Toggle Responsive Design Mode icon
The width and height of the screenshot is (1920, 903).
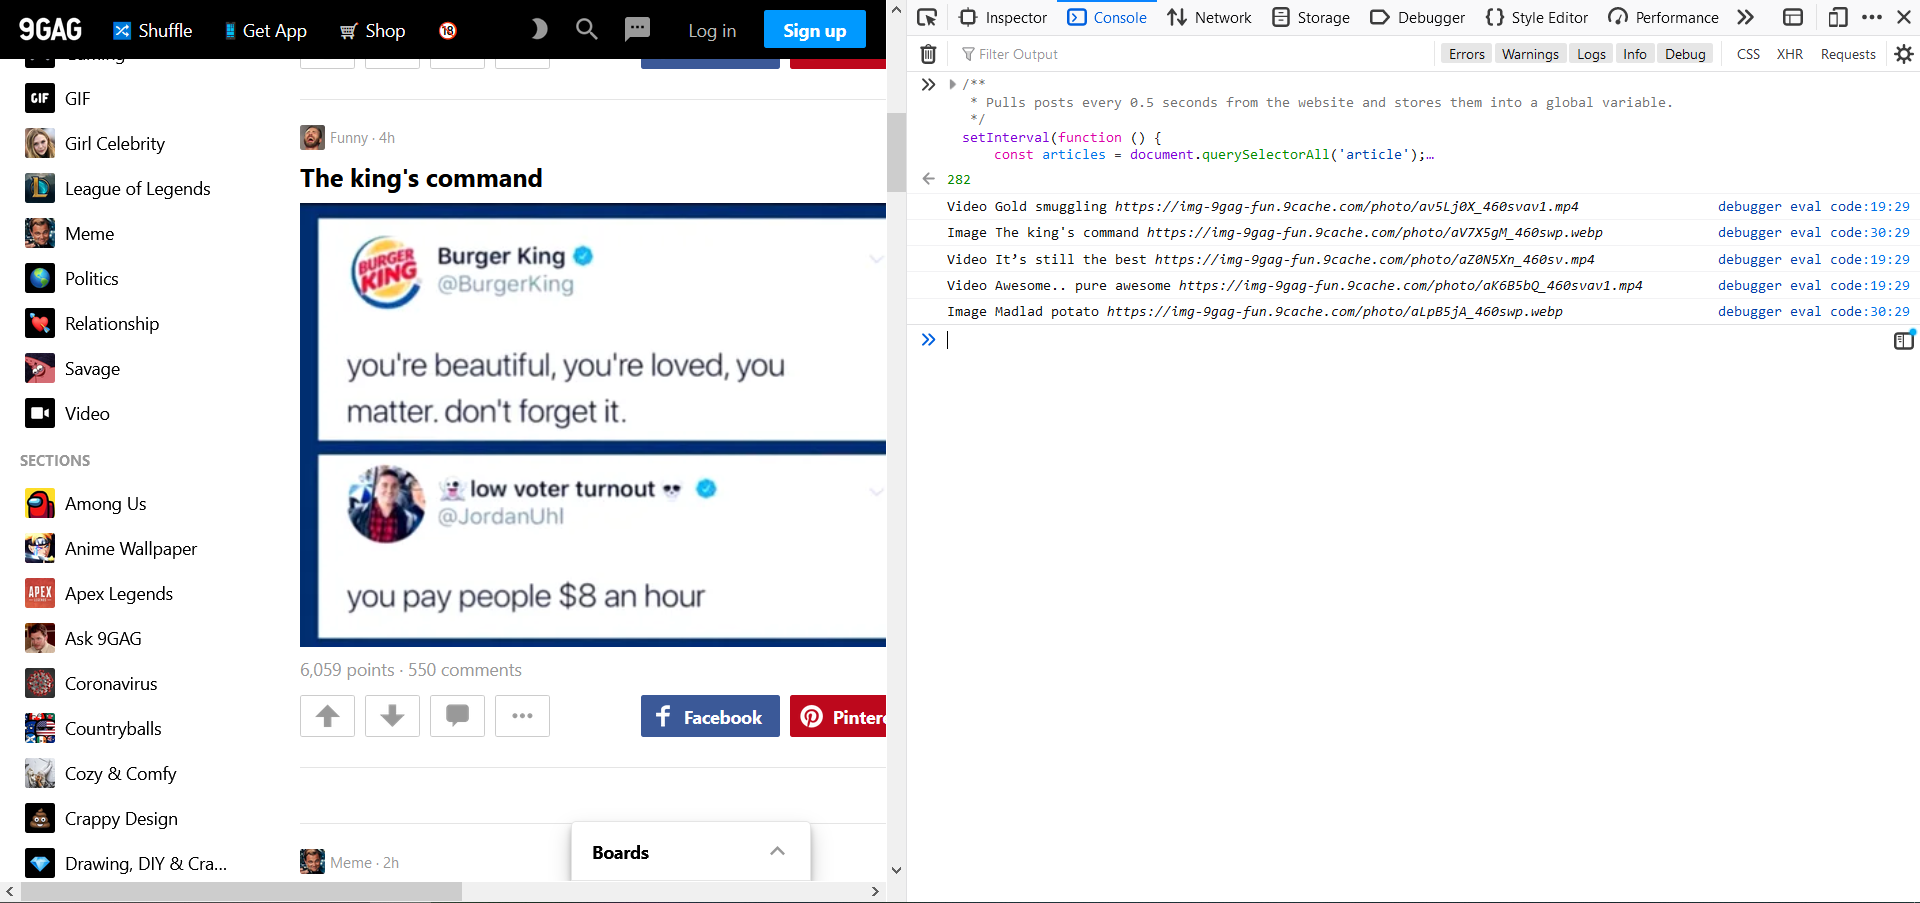tap(1838, 17)
